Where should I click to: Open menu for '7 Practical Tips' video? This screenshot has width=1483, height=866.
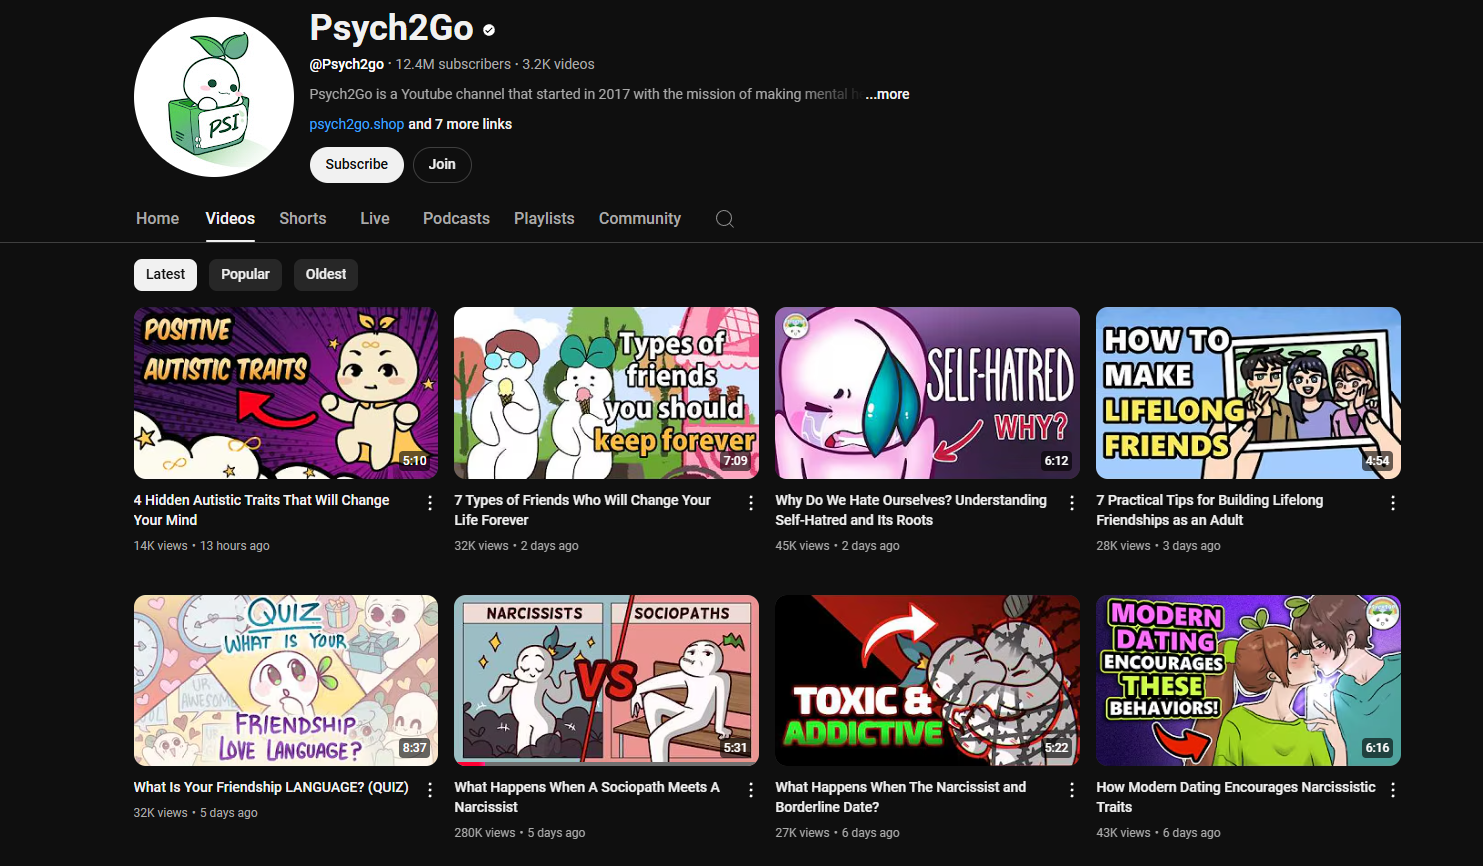(x=1393, y=503)
